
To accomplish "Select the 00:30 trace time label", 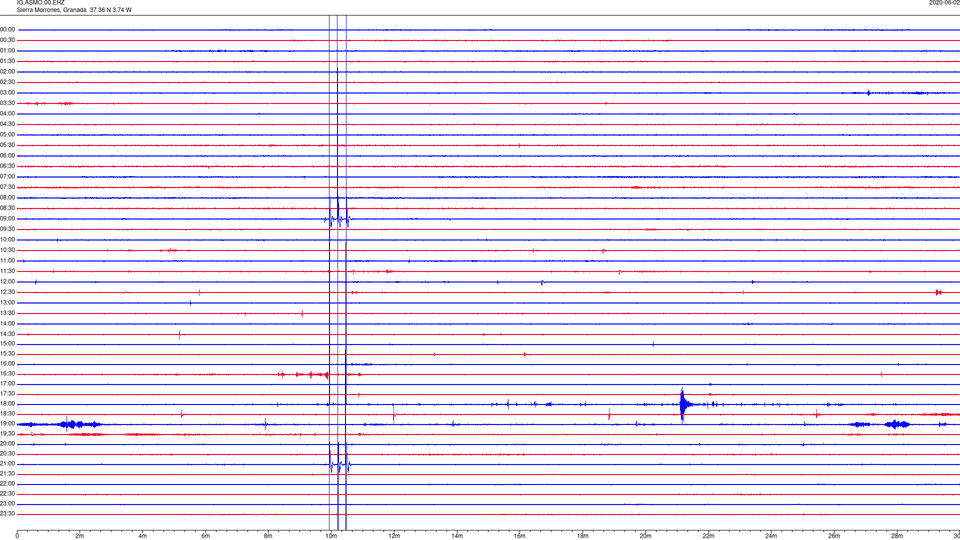I will (7, 40).
